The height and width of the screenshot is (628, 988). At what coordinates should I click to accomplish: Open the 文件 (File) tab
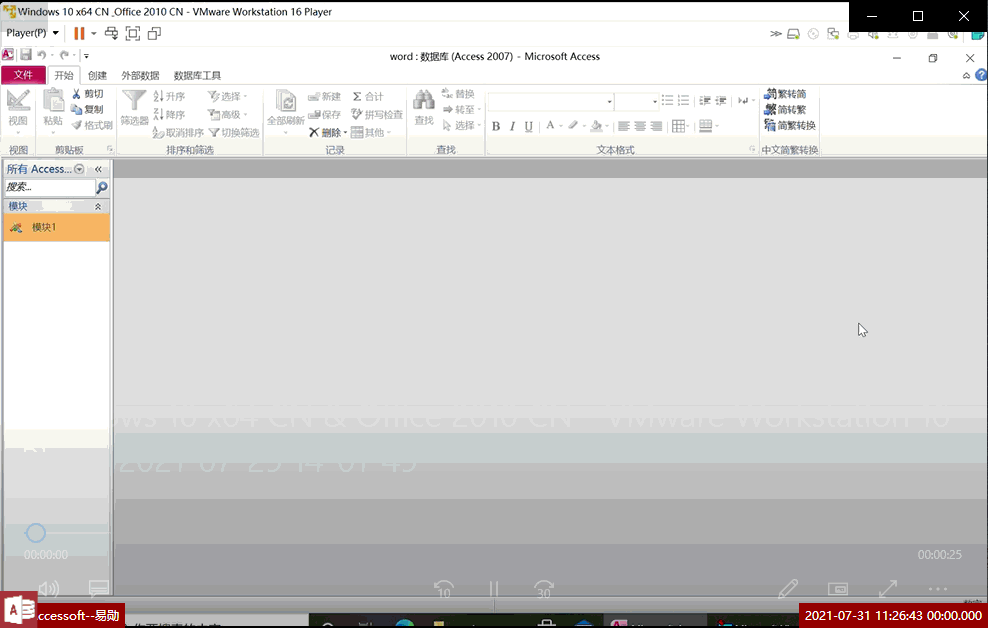pyautogui.click(x=23, y=75)
